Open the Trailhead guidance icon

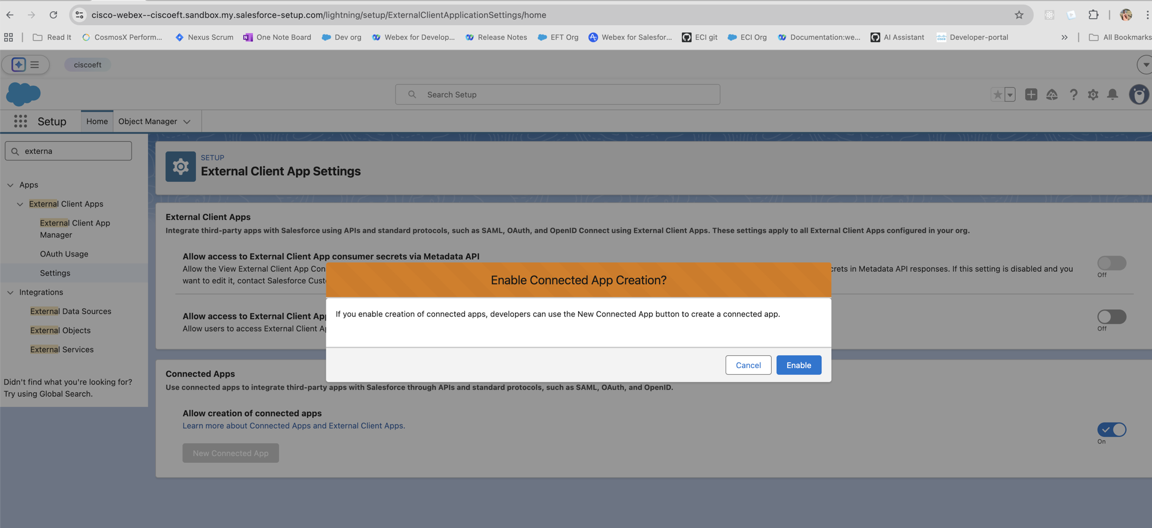coord(1052,95)
